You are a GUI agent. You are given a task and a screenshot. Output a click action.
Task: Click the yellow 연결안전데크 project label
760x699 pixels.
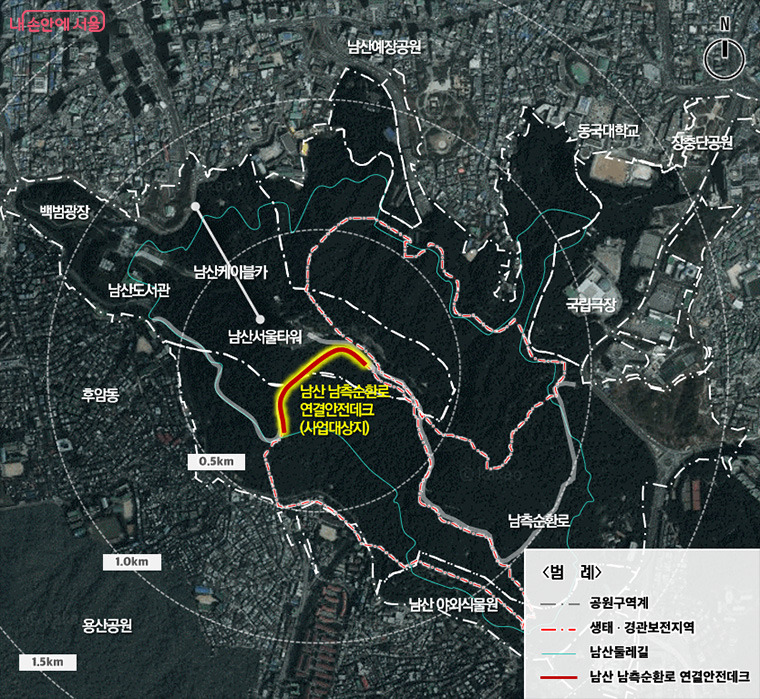337,410
